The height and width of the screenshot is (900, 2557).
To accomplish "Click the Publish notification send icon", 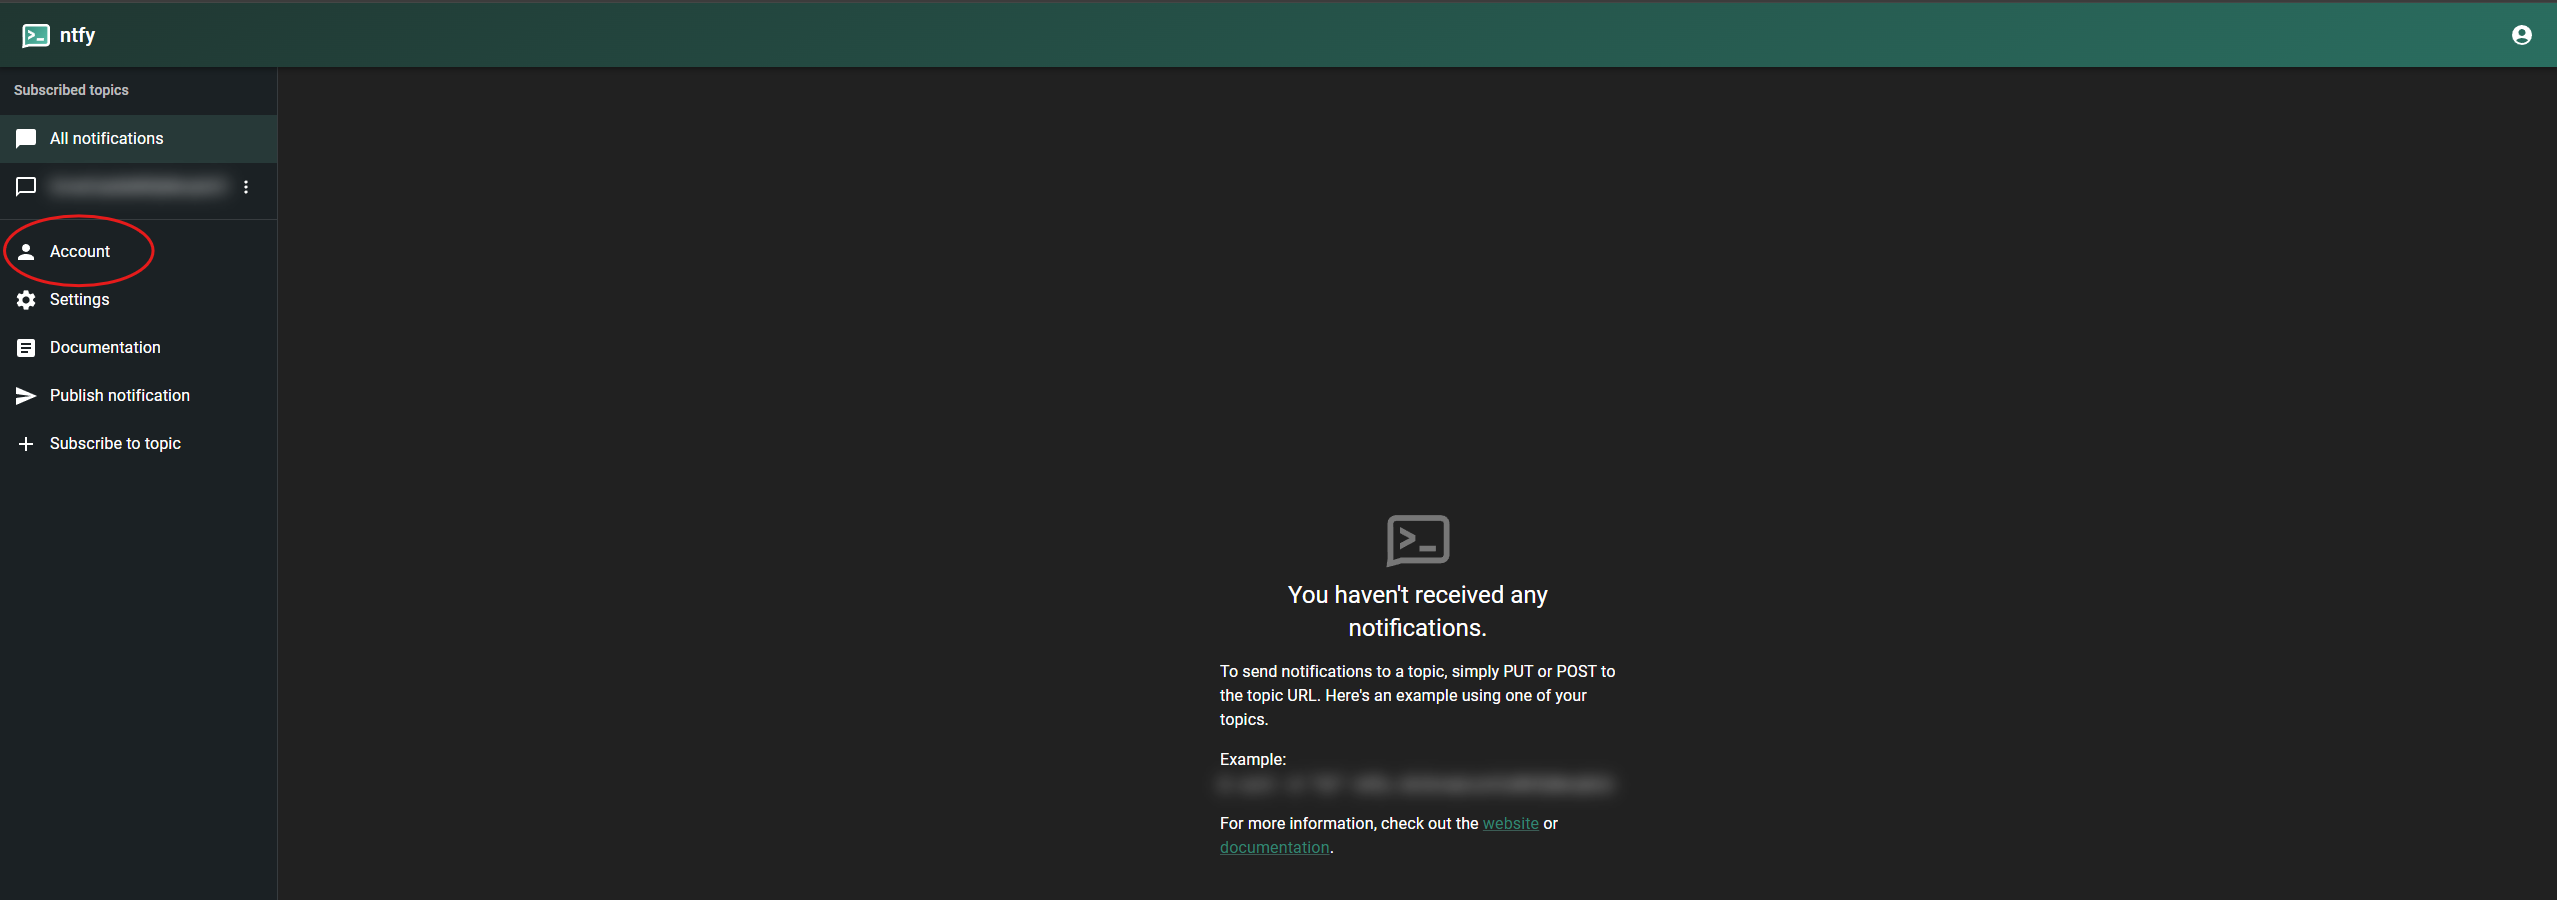I will [26, 396].
